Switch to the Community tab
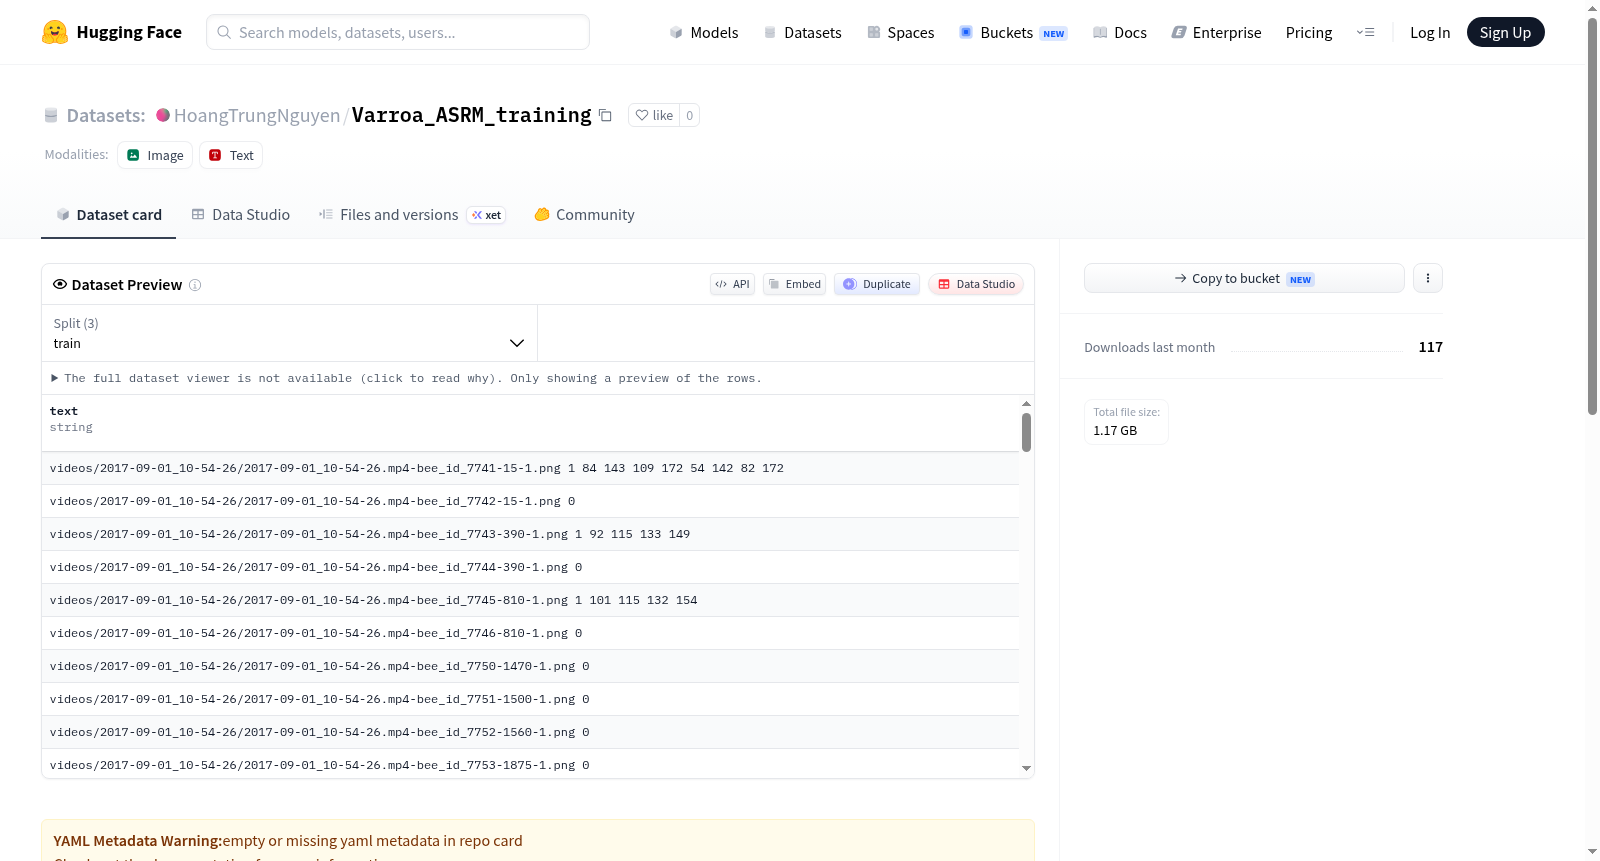Image resolution: width=1600 pixels, height=861 pixels. 585,215
